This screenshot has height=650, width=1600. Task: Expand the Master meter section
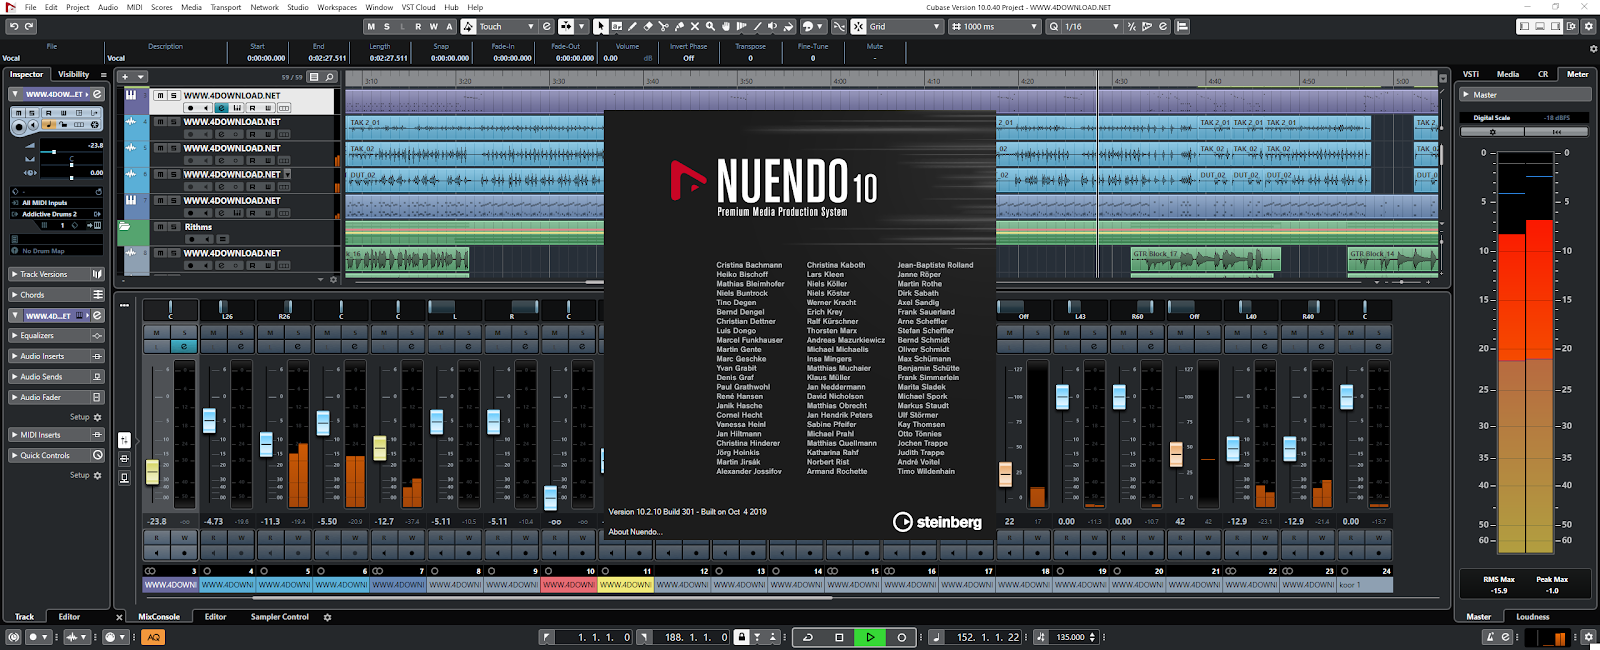point(1525,95)
